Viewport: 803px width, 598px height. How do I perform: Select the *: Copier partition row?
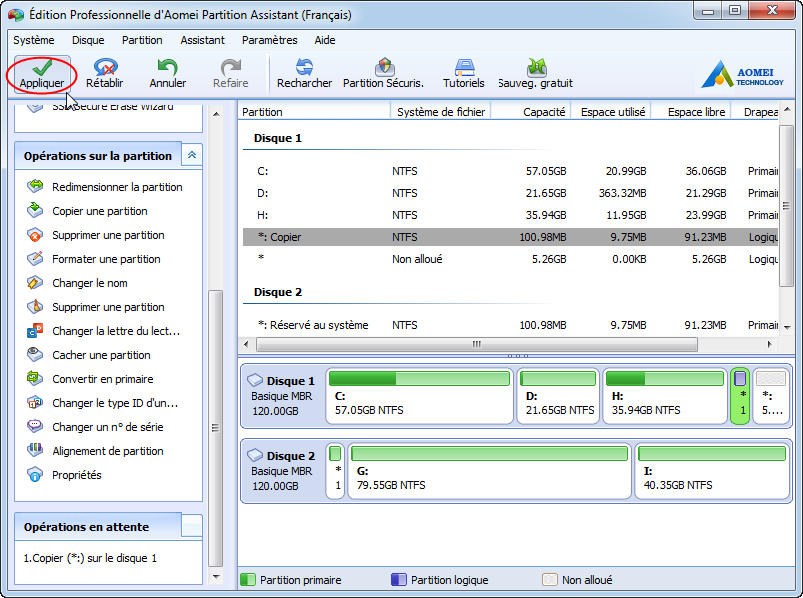(x=511, y=237)
